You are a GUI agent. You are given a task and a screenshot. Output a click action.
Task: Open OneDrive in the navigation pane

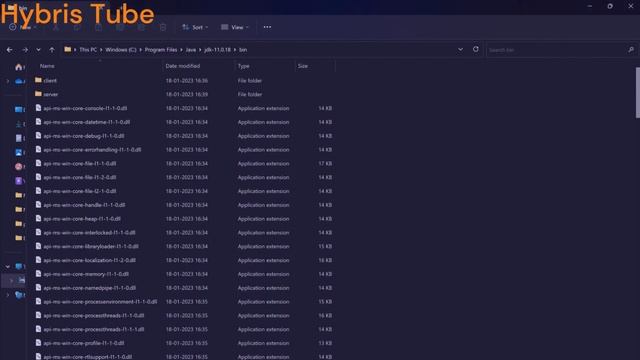tap(19, 81)
